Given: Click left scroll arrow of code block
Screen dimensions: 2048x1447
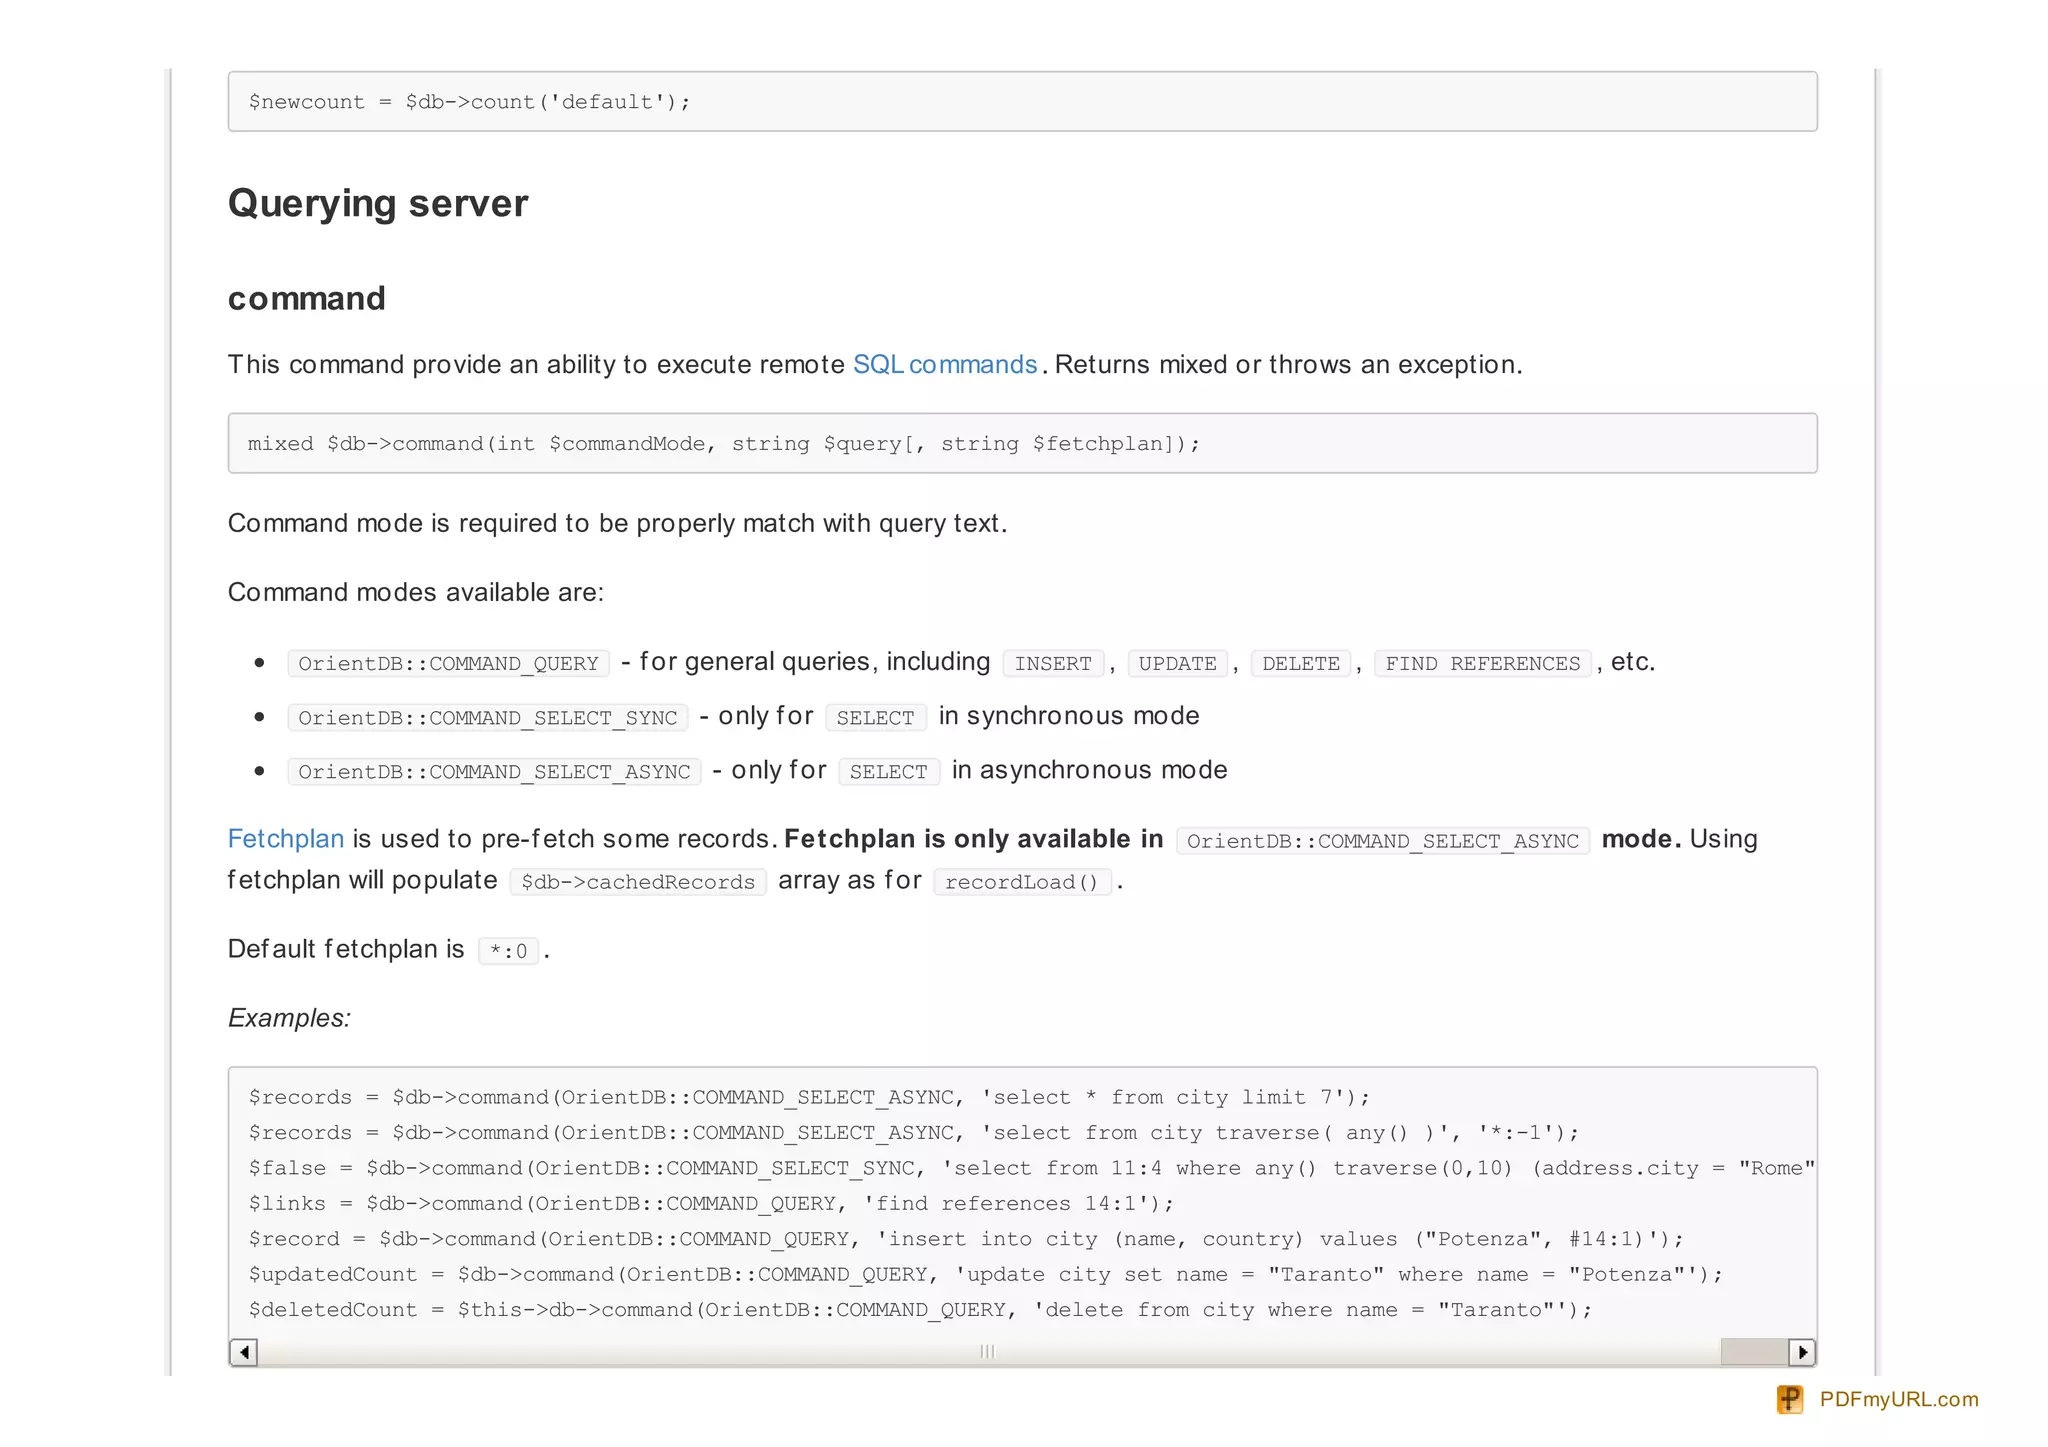Looking at the screenshot, I should point(243,1352).
